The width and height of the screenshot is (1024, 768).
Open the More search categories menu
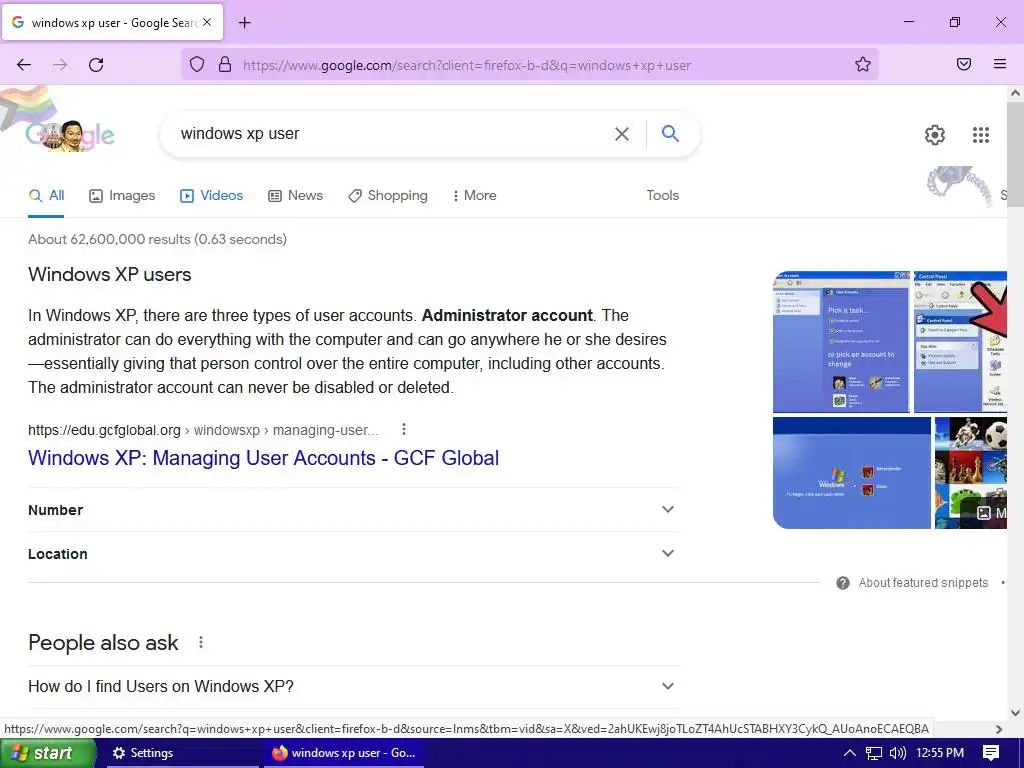(x=475, y=195)
